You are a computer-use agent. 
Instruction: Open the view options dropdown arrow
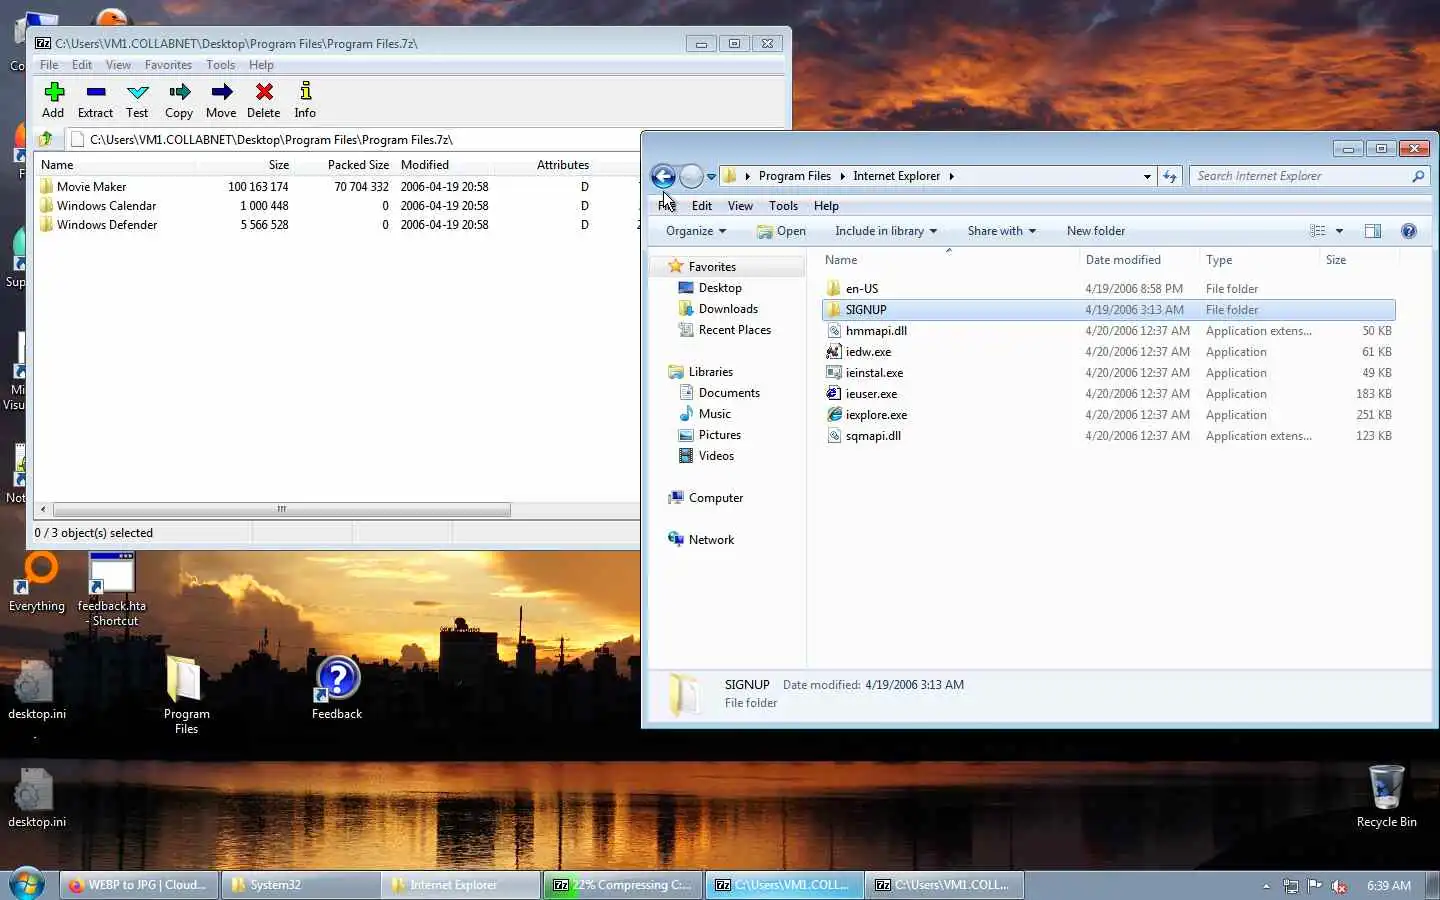[1339, 231]
